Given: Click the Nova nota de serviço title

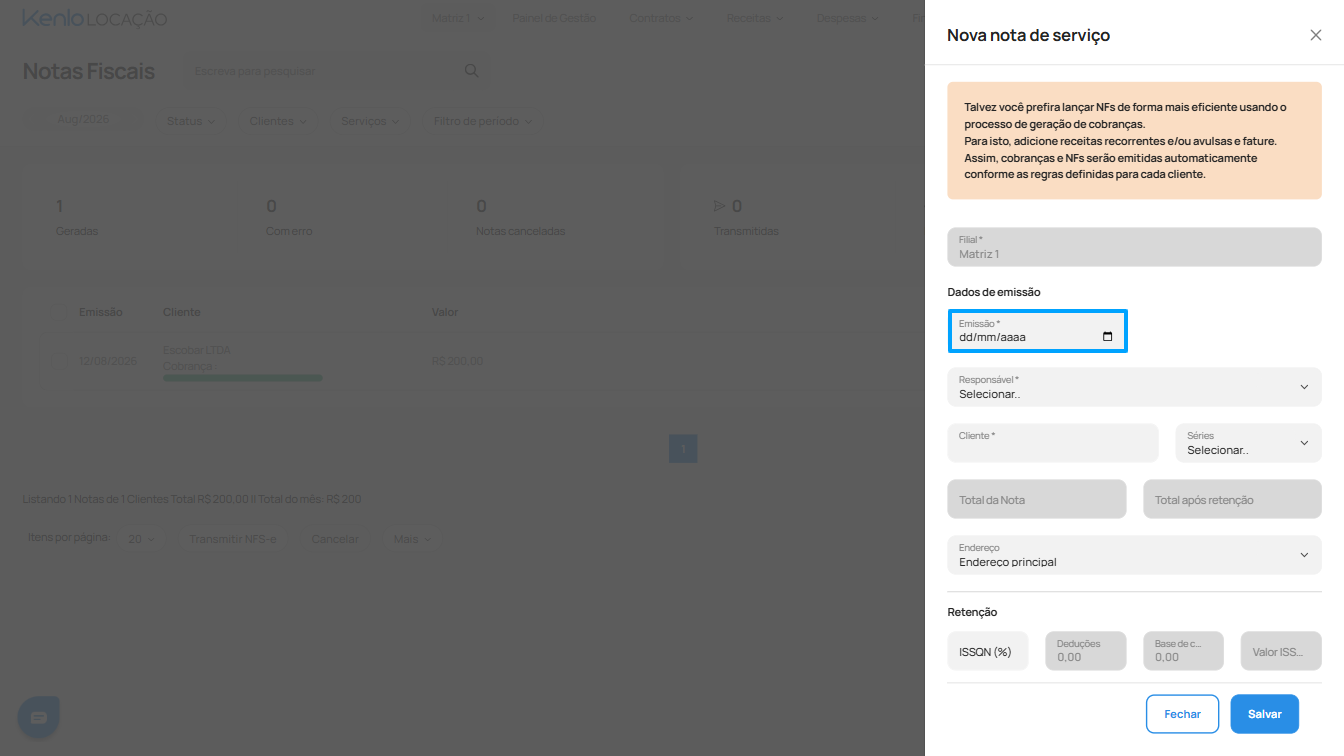Looking at the screenshot, I should (x=1028, y=35).
